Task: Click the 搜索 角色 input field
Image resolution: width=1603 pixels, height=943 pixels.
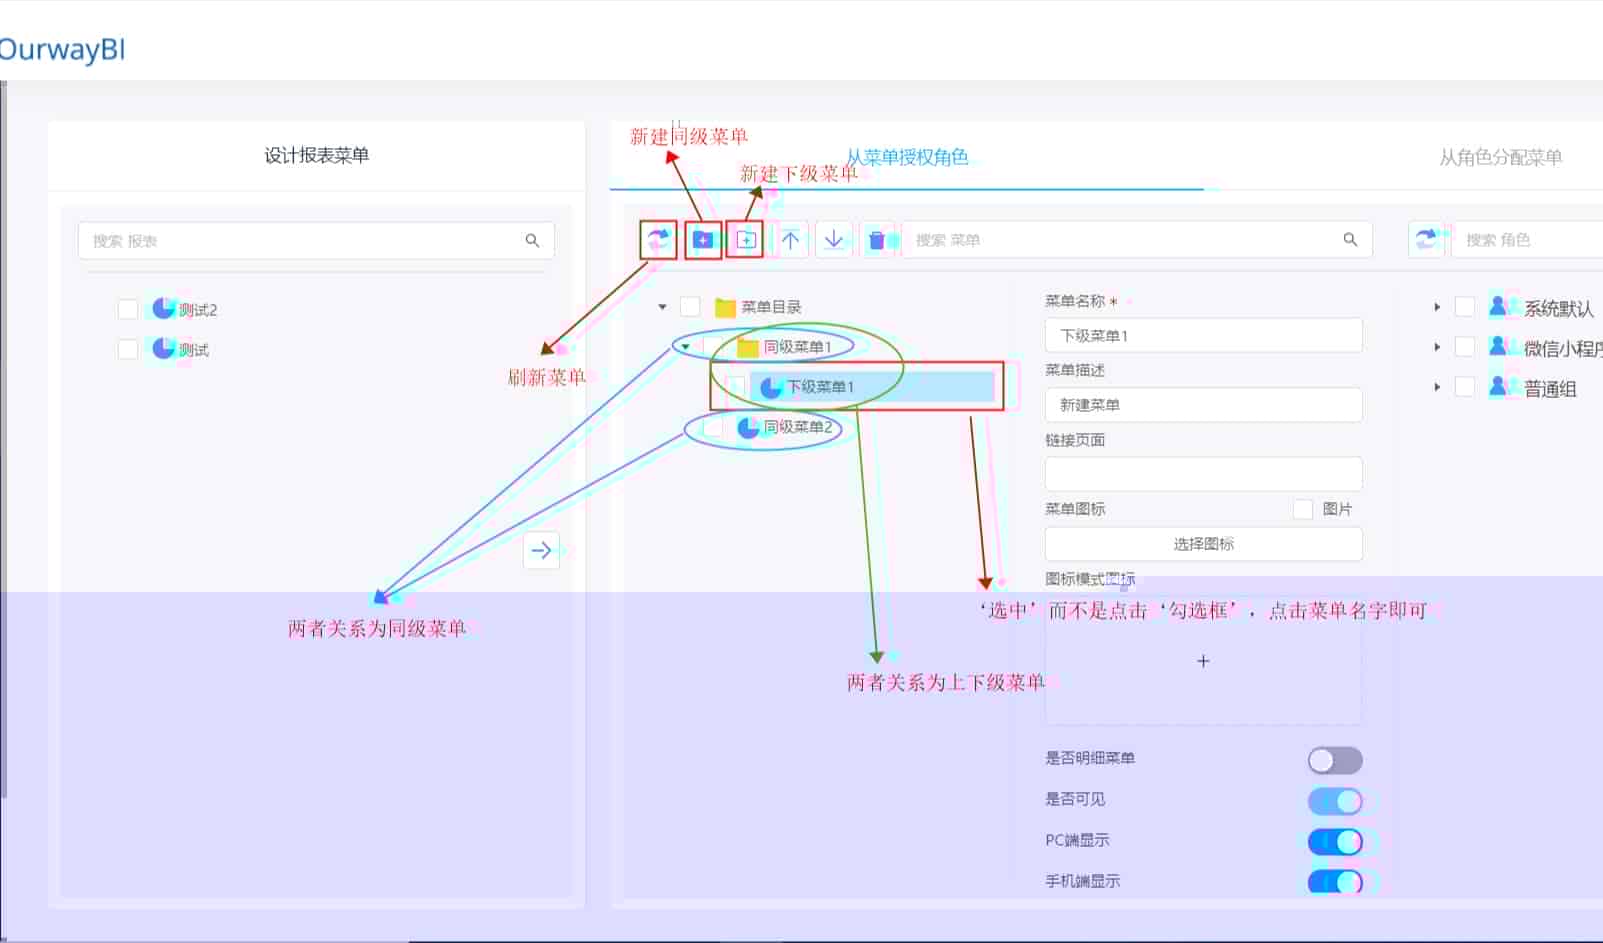Action: point(1527,240)
